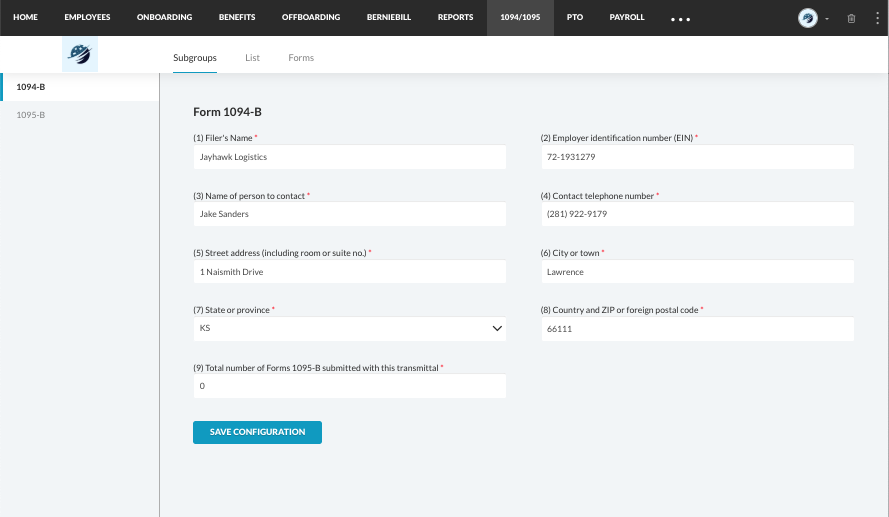Image resolution: width=889 pixels, height=517 pixels.
Task: Open the Reports menu in the navbar
Action: tap(455, 18)
